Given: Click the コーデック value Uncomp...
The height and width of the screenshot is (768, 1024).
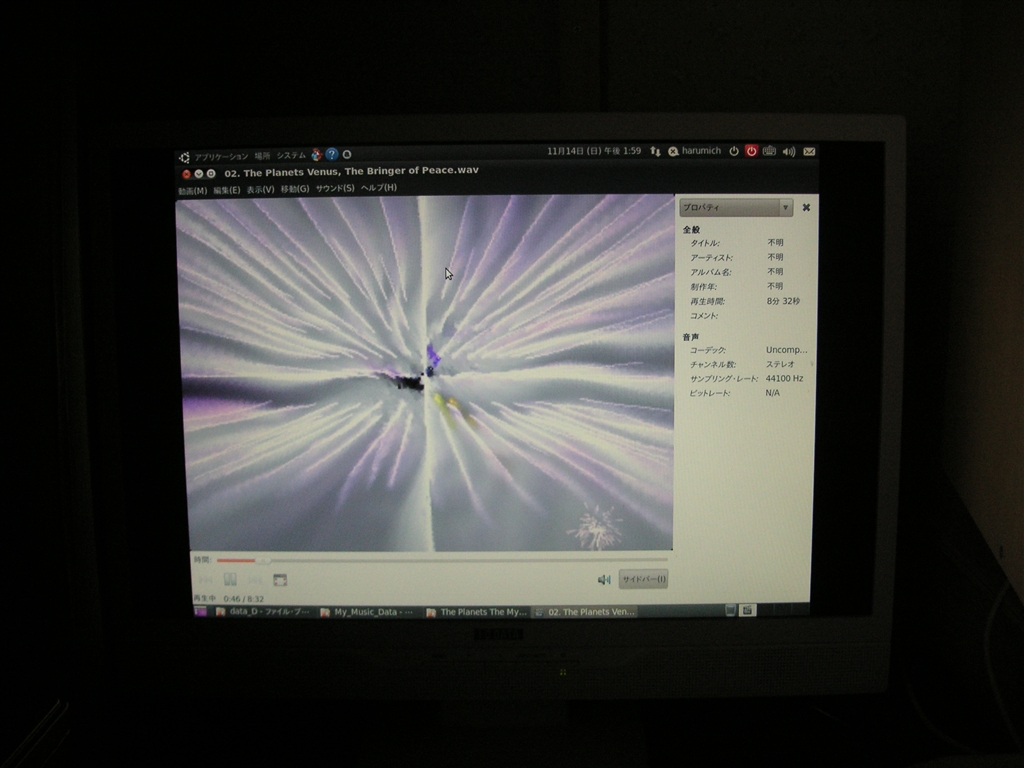Looking at the screenshot, I should (786, 350).
